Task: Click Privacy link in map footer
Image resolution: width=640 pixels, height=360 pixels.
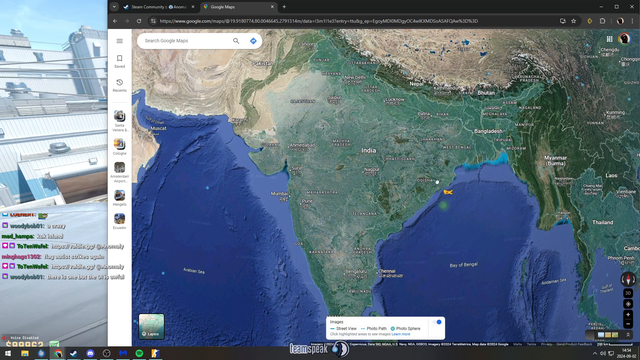Action: click(x=547, y=344)
